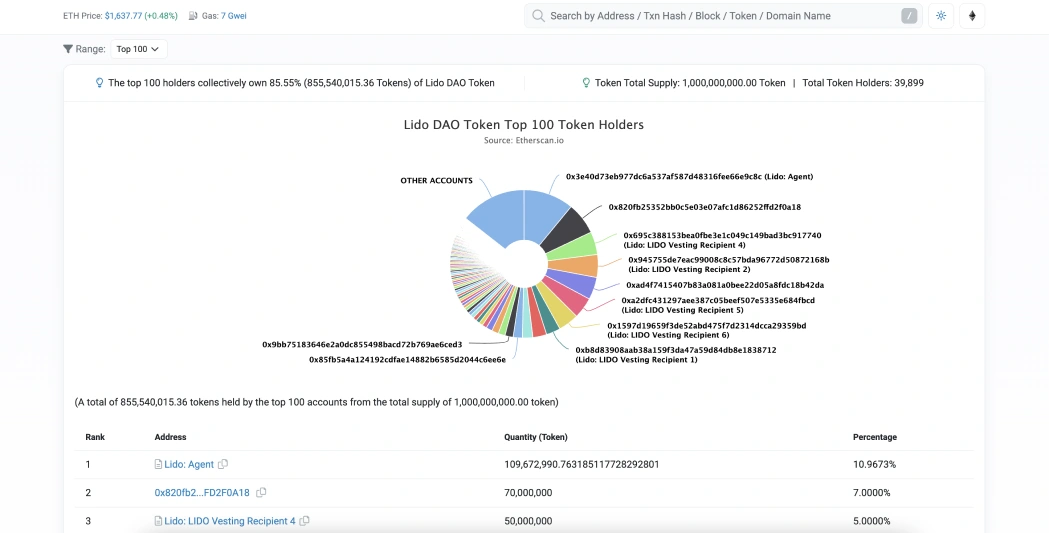Copy the 0x820fb2...FD2F0A18 address
The image size is (1049, 533).
pyautogui.click(x=261, y=493)
